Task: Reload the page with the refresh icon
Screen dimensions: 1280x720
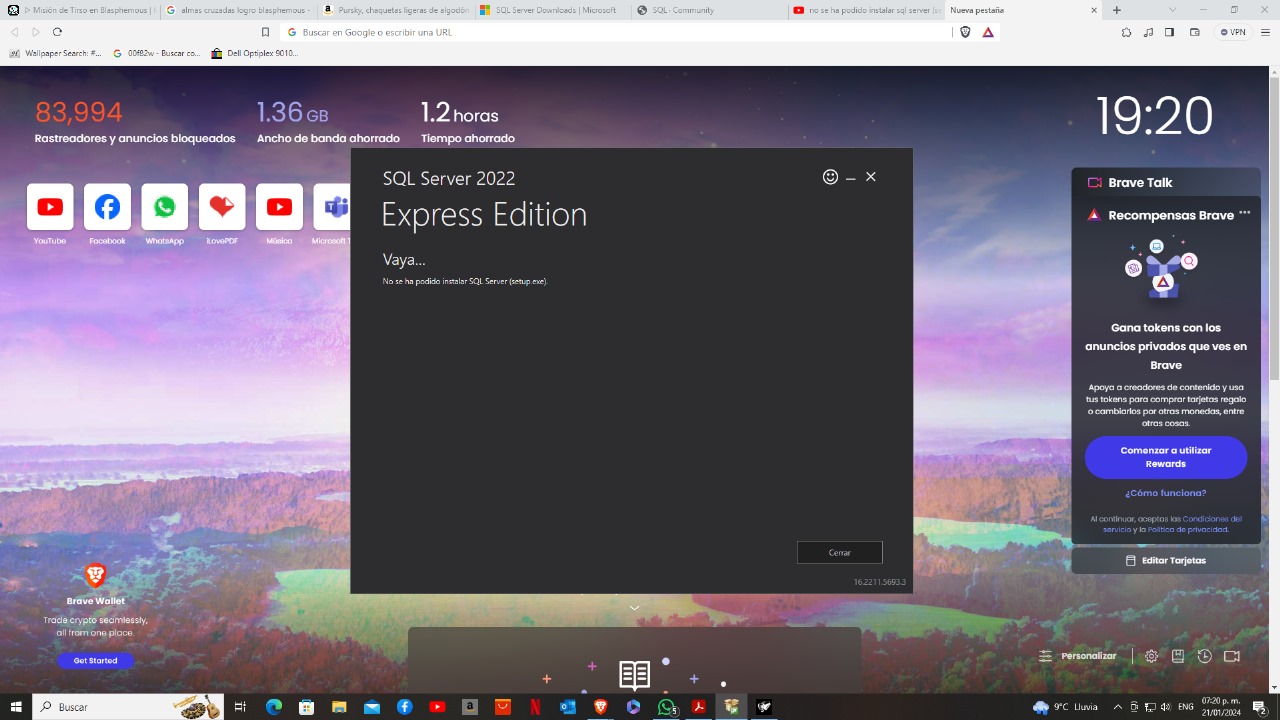Action: click(x=57, y=32)
